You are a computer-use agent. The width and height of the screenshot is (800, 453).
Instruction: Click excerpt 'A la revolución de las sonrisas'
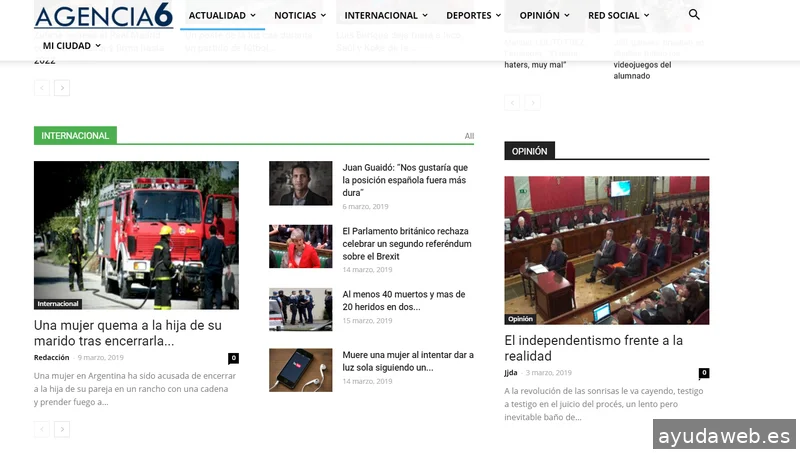coord(604,404)
